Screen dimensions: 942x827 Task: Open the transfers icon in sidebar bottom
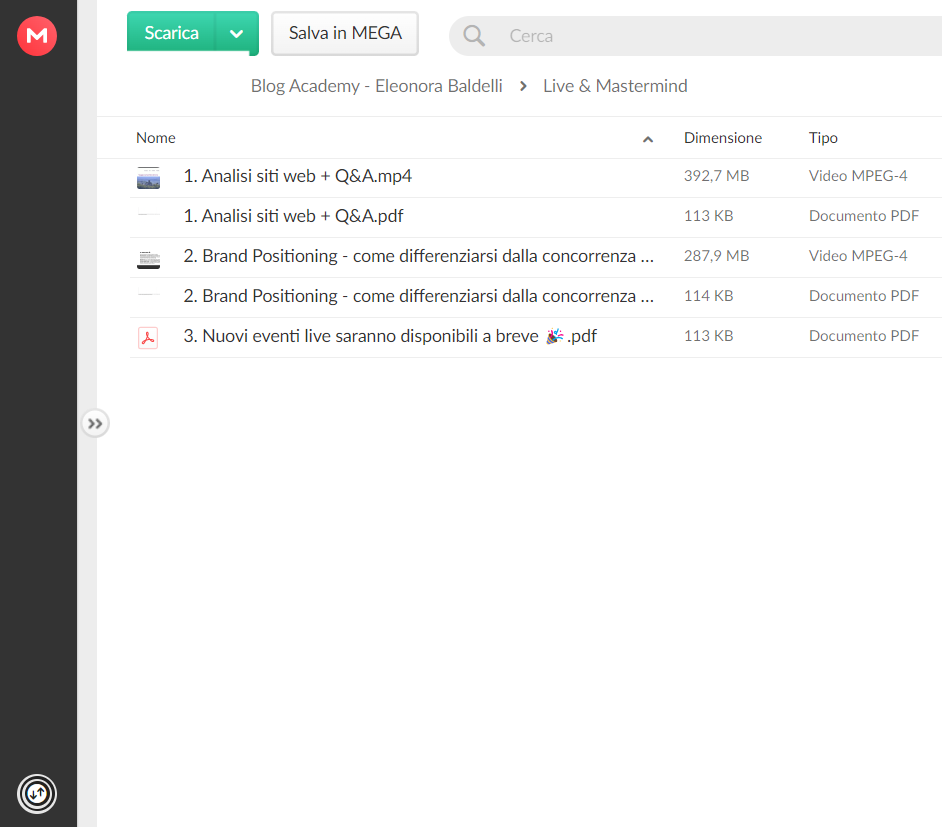click(x=37, y=794)
